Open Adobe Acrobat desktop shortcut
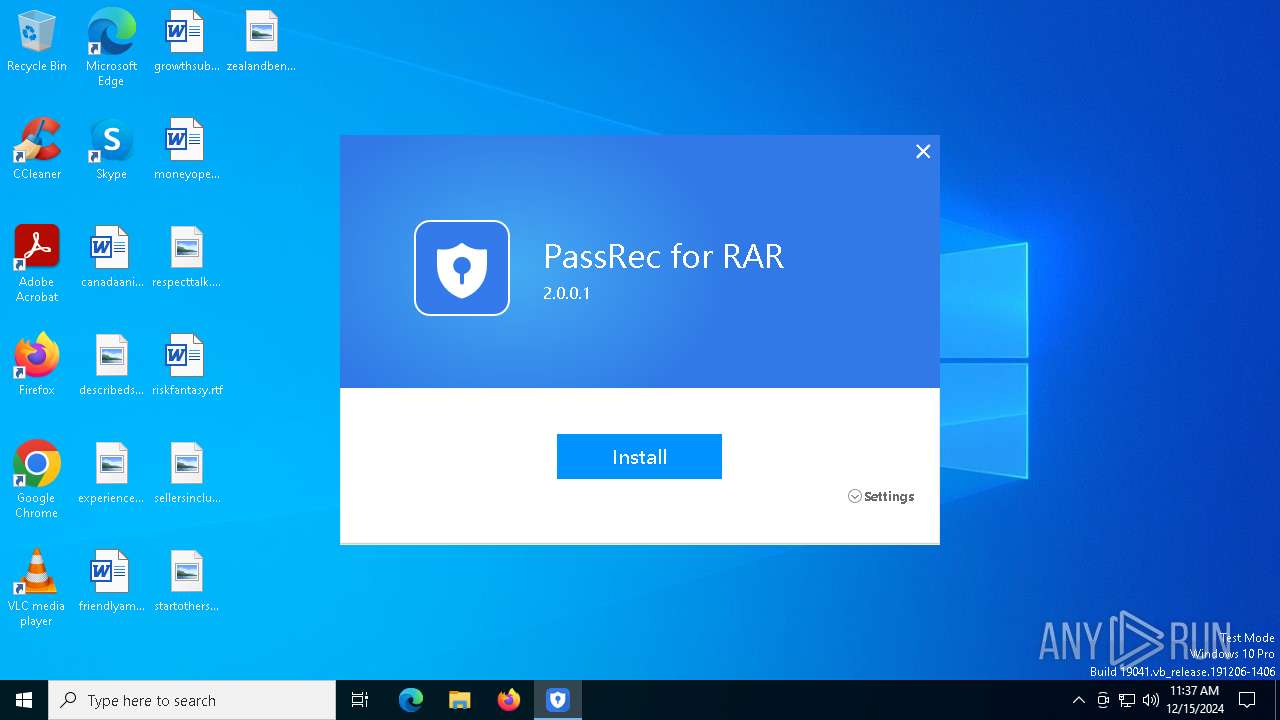 coord(37,264)
